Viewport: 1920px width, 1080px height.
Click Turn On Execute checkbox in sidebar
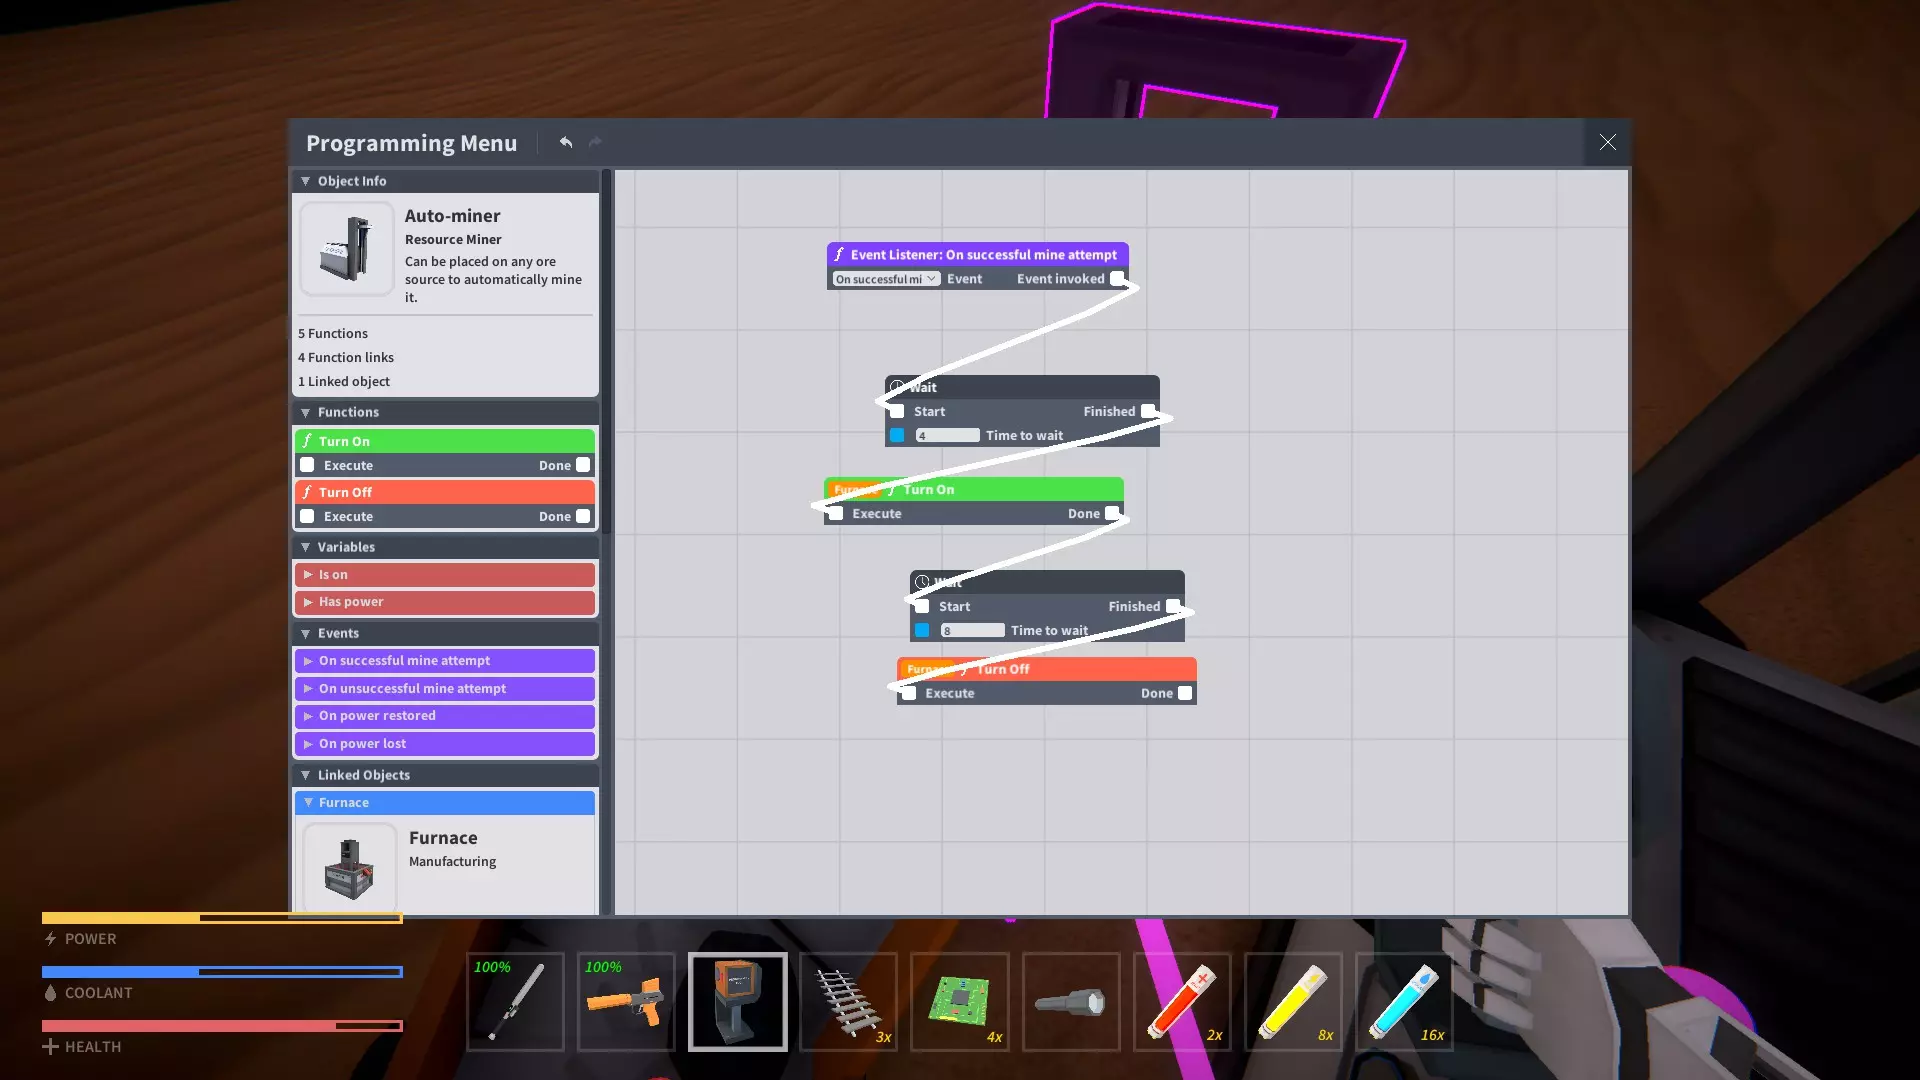pyautogui.click(x=307, y=465)
